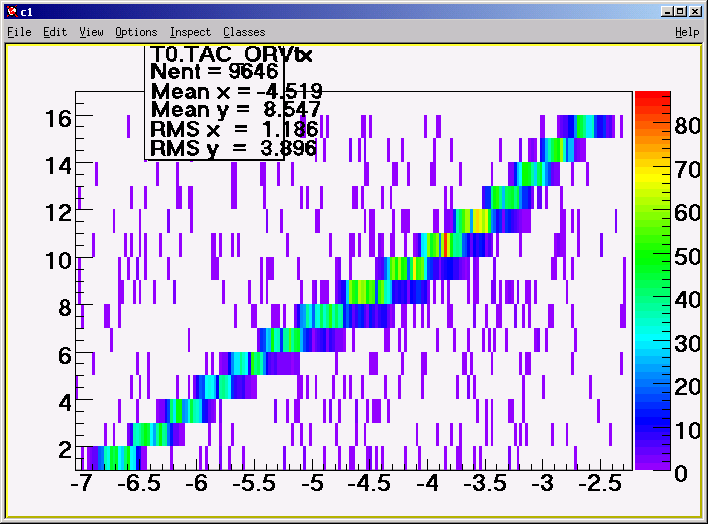Click the x-axis label -4.5
Screen dimensions: 708x524
pos(369,483)
